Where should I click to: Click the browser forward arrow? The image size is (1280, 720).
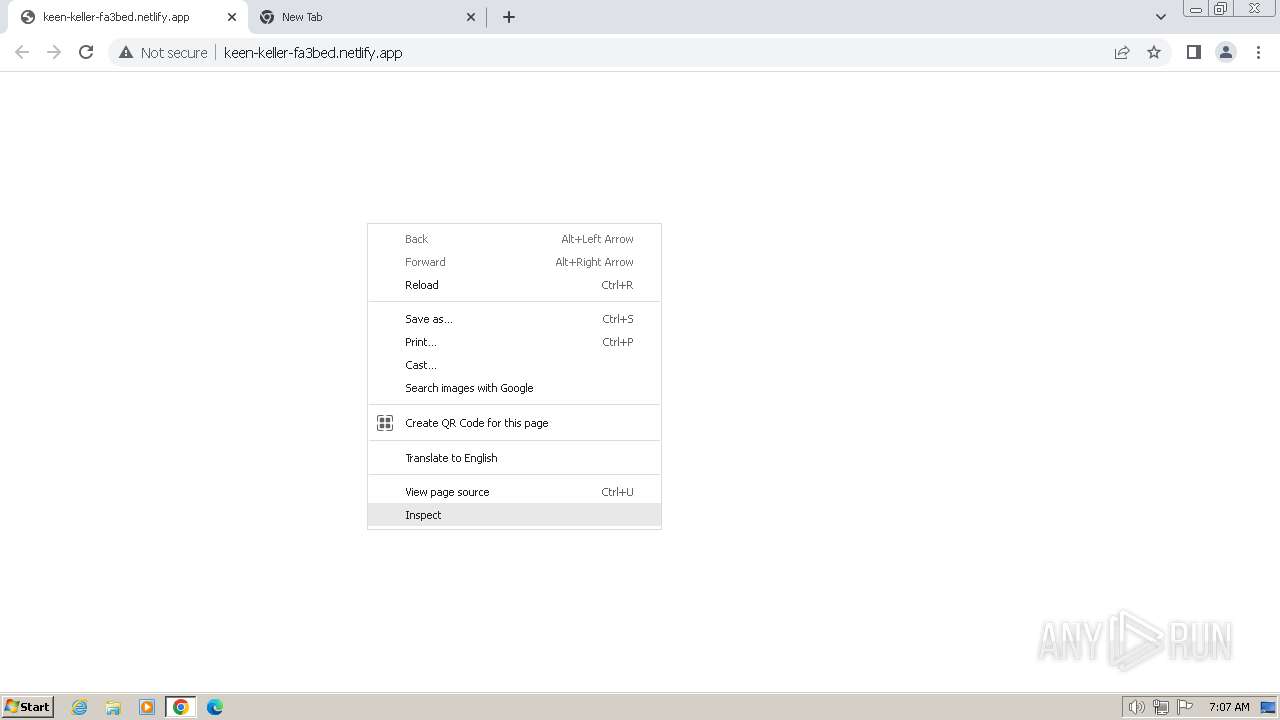pos(54,52)
